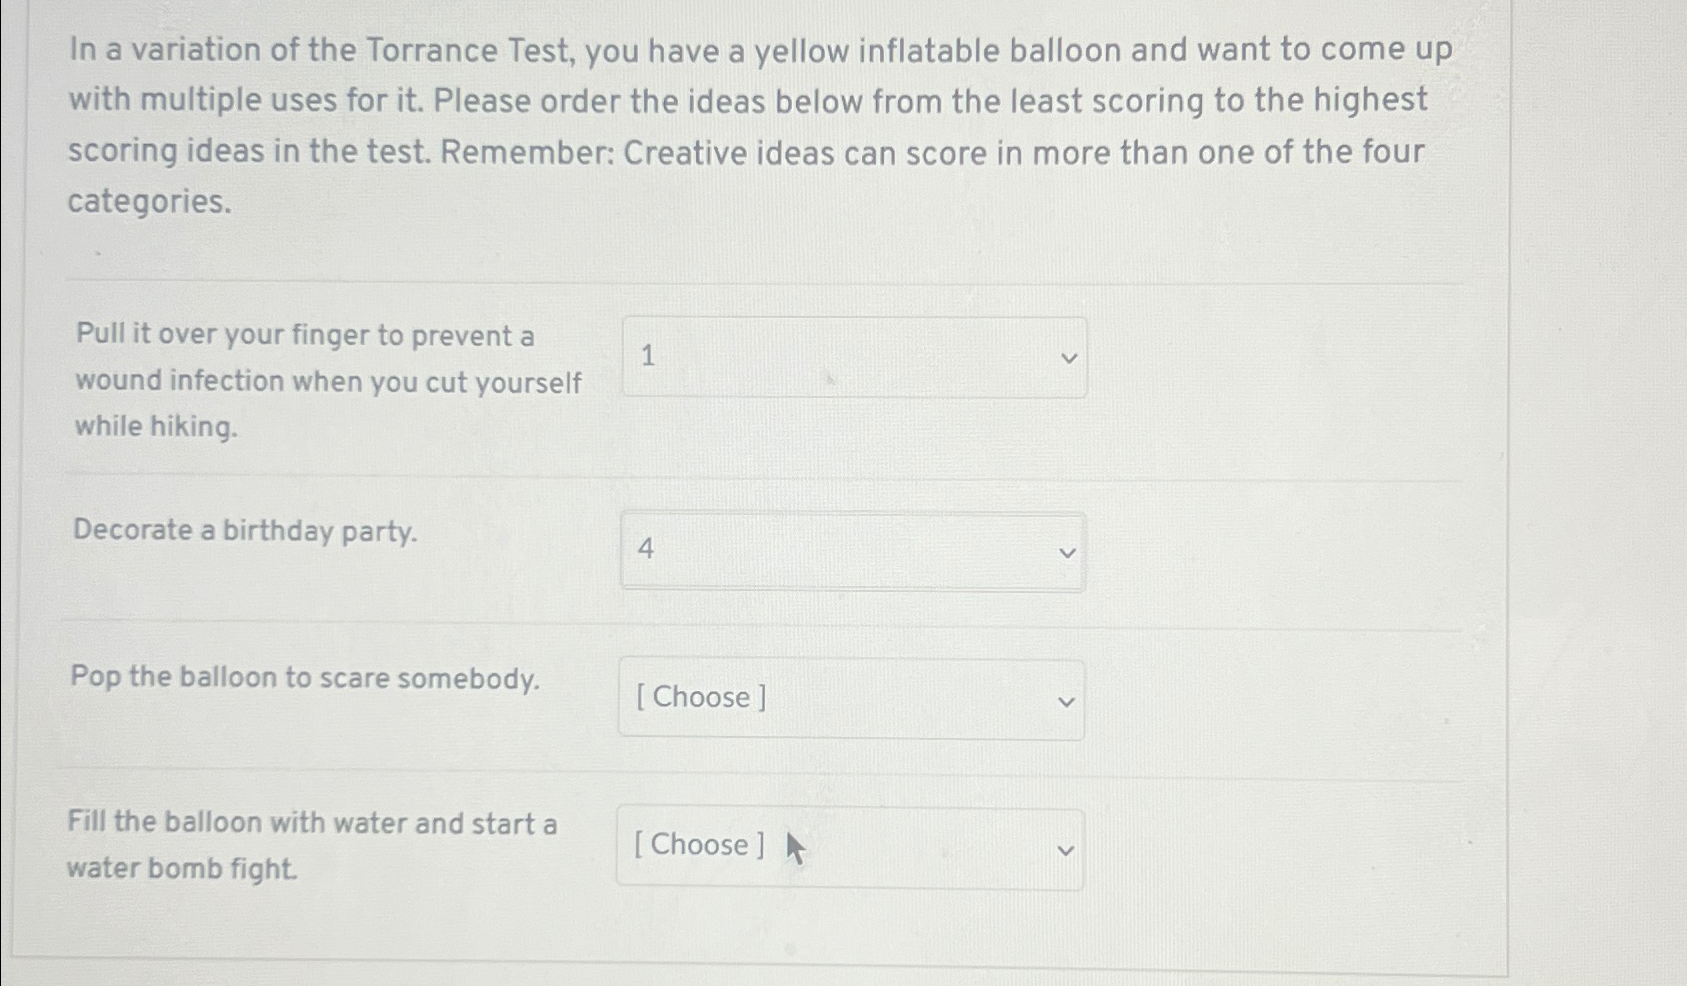
Task: Open the chevron beside "Pop the balloon" dropdown
Action: (1069, 700)
